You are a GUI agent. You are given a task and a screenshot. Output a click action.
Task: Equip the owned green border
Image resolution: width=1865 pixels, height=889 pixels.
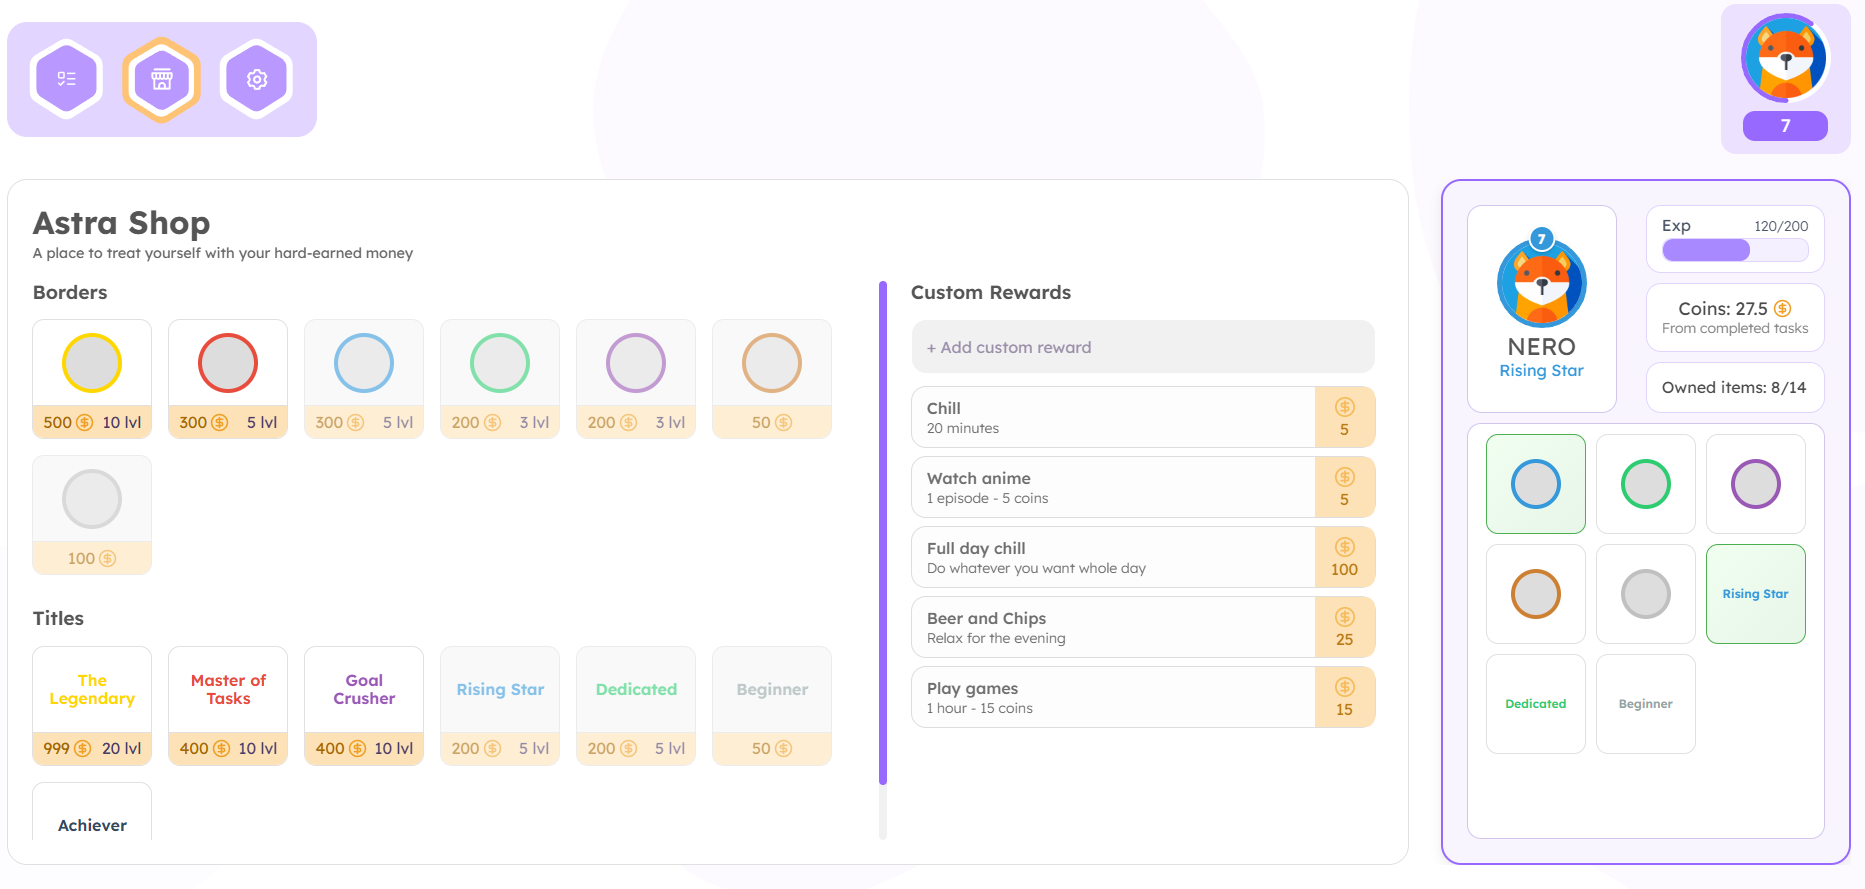click(1646, 484)
